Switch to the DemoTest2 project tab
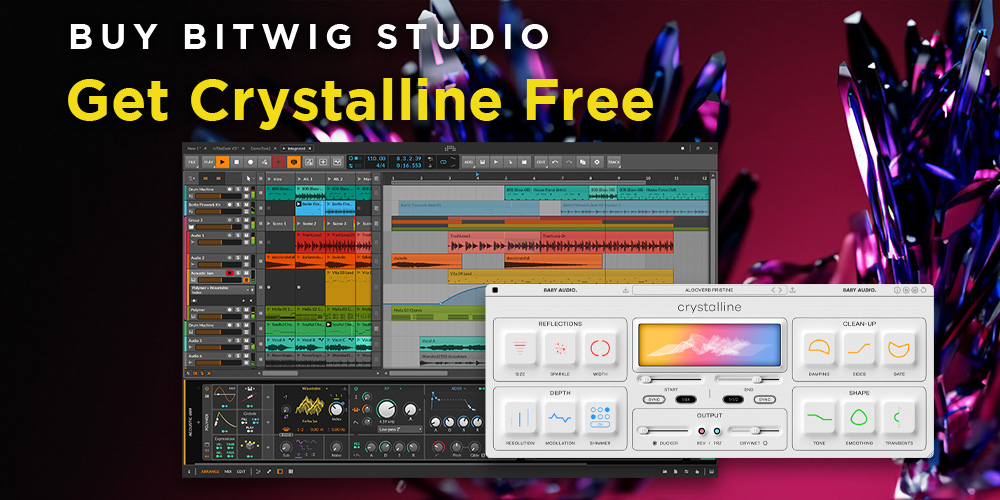This screenshot has width=1000, height=500. coord(263,148)
